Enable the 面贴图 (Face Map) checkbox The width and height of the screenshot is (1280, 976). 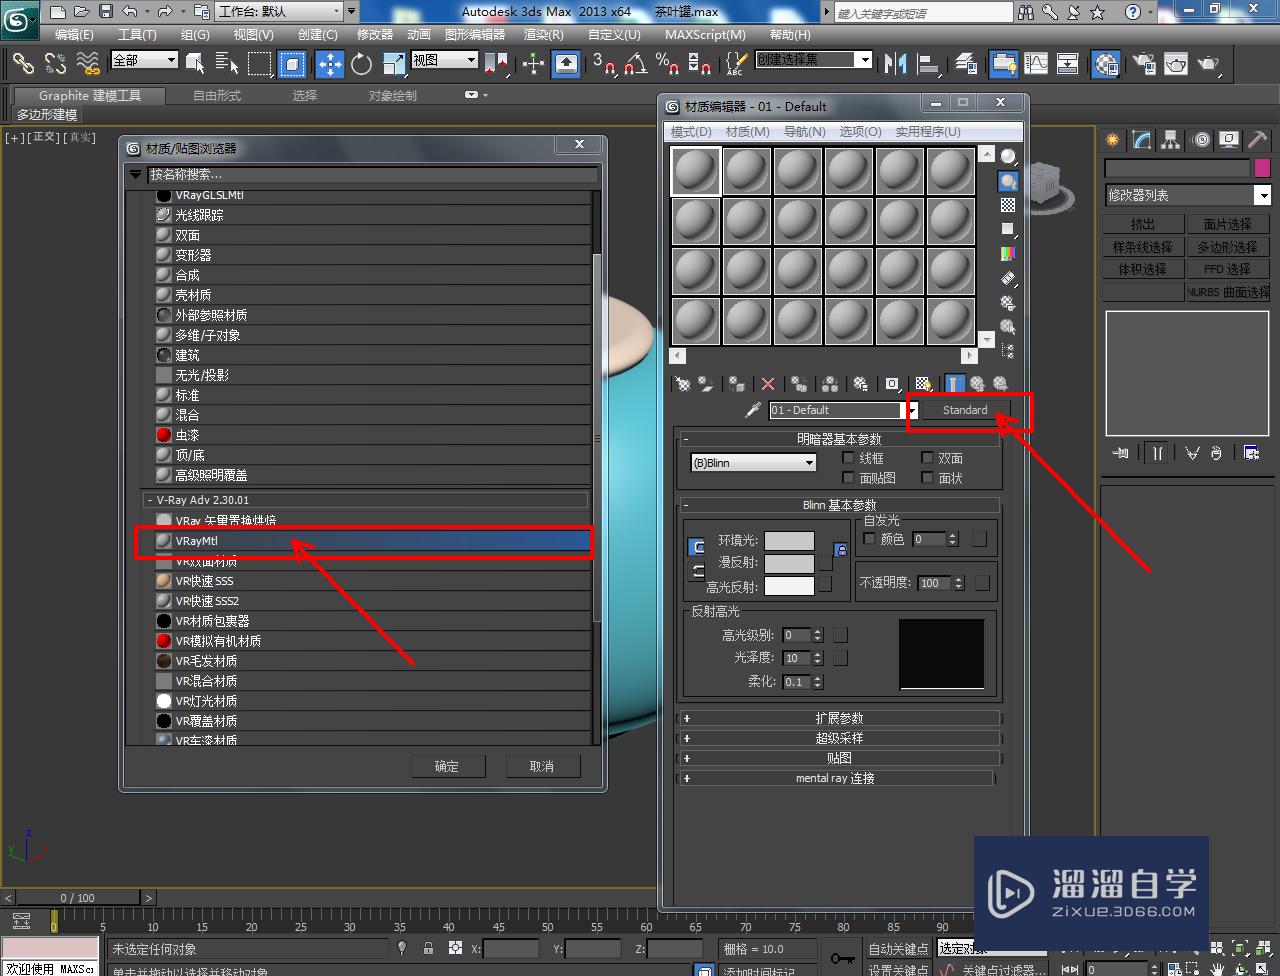[x=849, y=478]
